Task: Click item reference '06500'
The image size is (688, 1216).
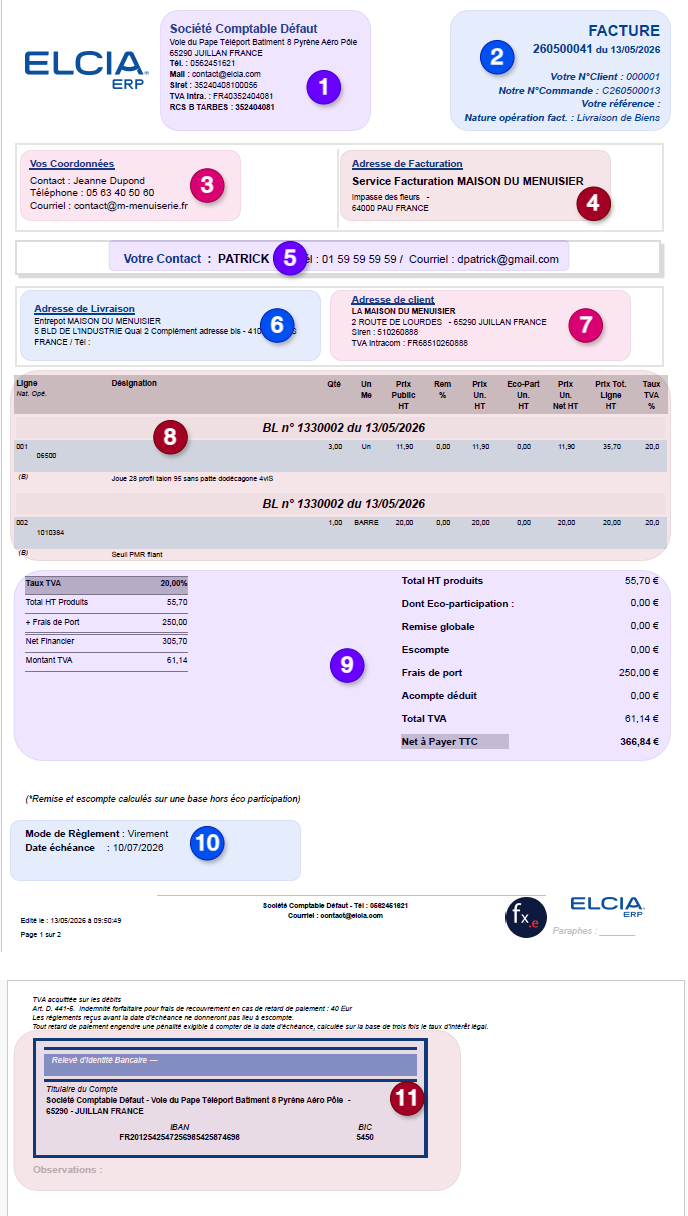Action: 46,455
